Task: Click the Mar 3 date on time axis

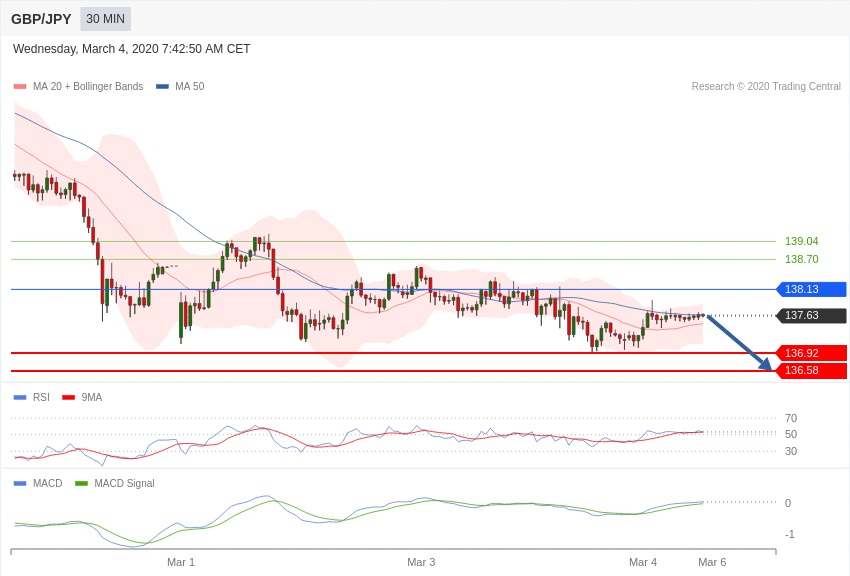Action: (x=421, y=562)
